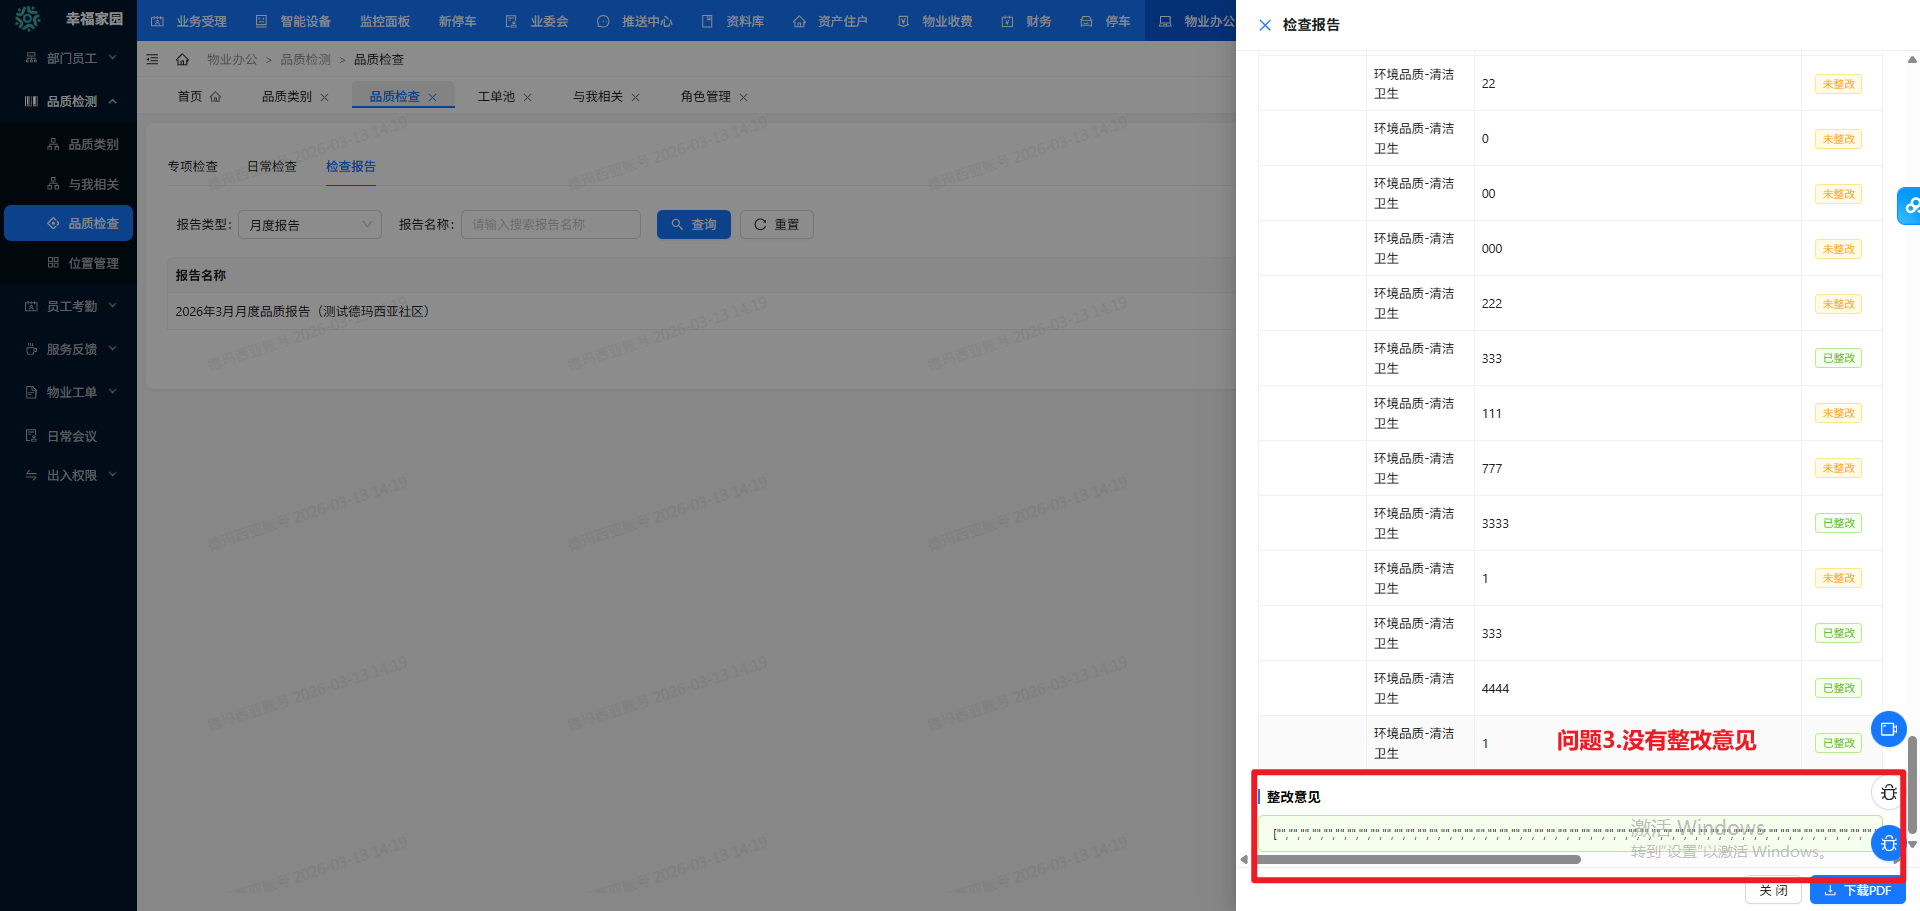Switch to the 日常检查 tab
The height and width of the screenshot is (911, 1920).
(272, 167)
